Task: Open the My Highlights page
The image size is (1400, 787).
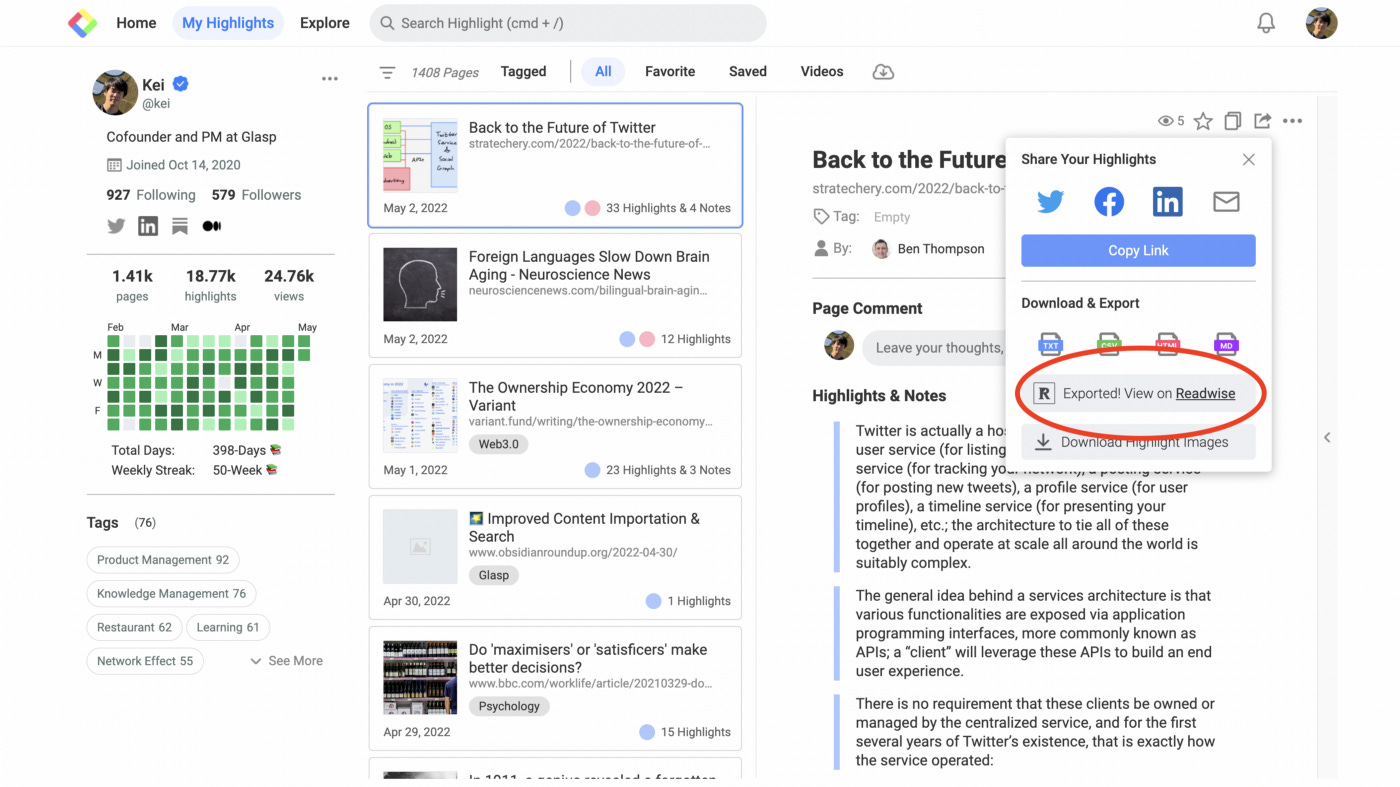Action: (228, 23)
